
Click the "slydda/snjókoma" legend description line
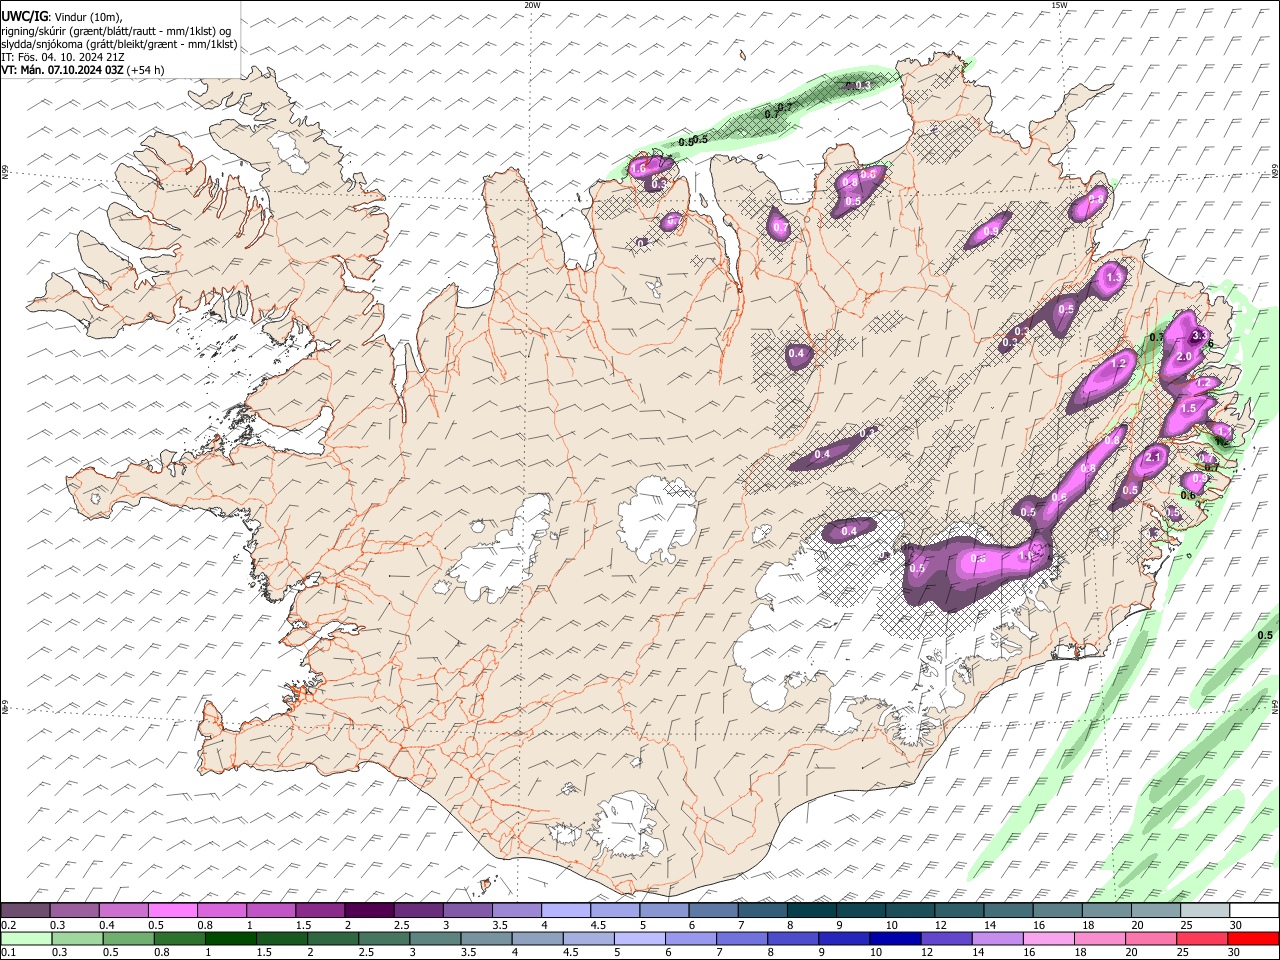tap(119, 44)
